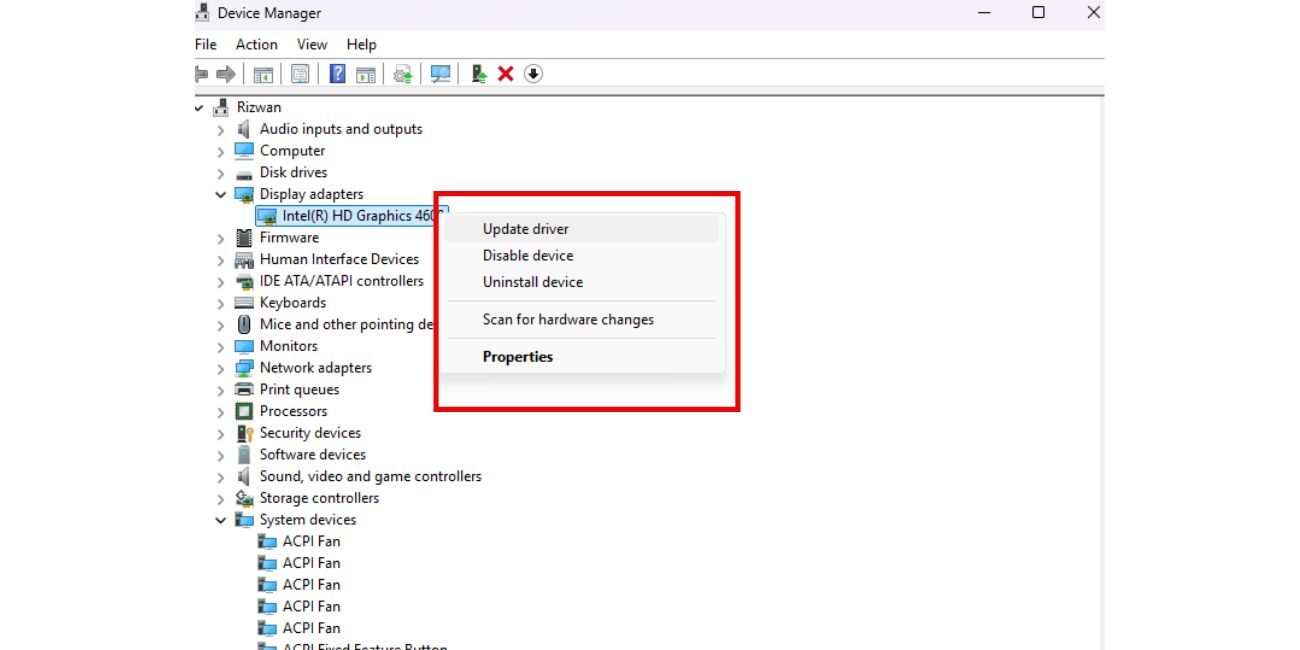The width and height of the screenshot is (1300, 650).
Task: Expand the Monitors chevron
Action: tap(221, 347)
